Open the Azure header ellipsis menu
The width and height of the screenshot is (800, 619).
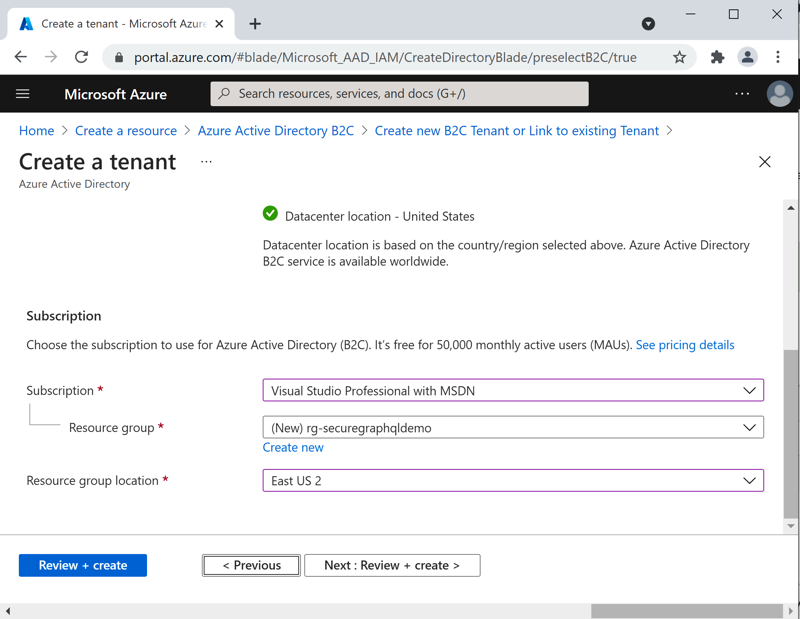[x=742, y=94]
